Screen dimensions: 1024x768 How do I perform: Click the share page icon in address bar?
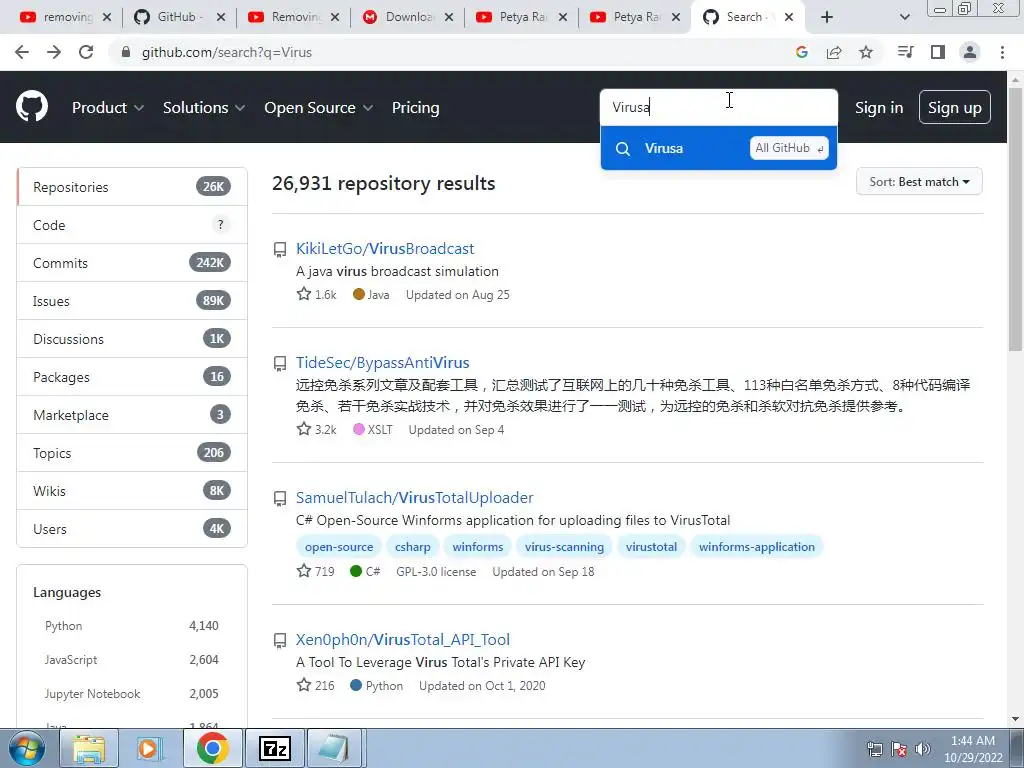[x=834, y=52]
